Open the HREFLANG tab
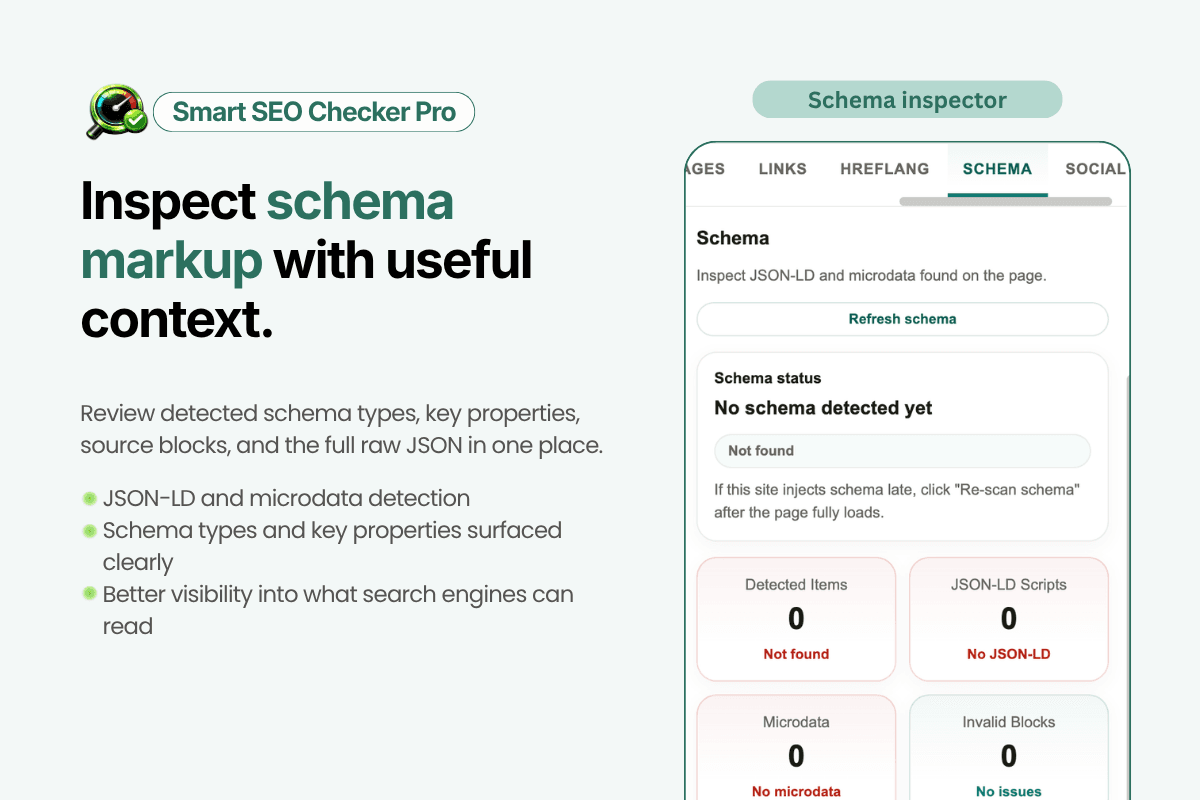 click(884, 169)
